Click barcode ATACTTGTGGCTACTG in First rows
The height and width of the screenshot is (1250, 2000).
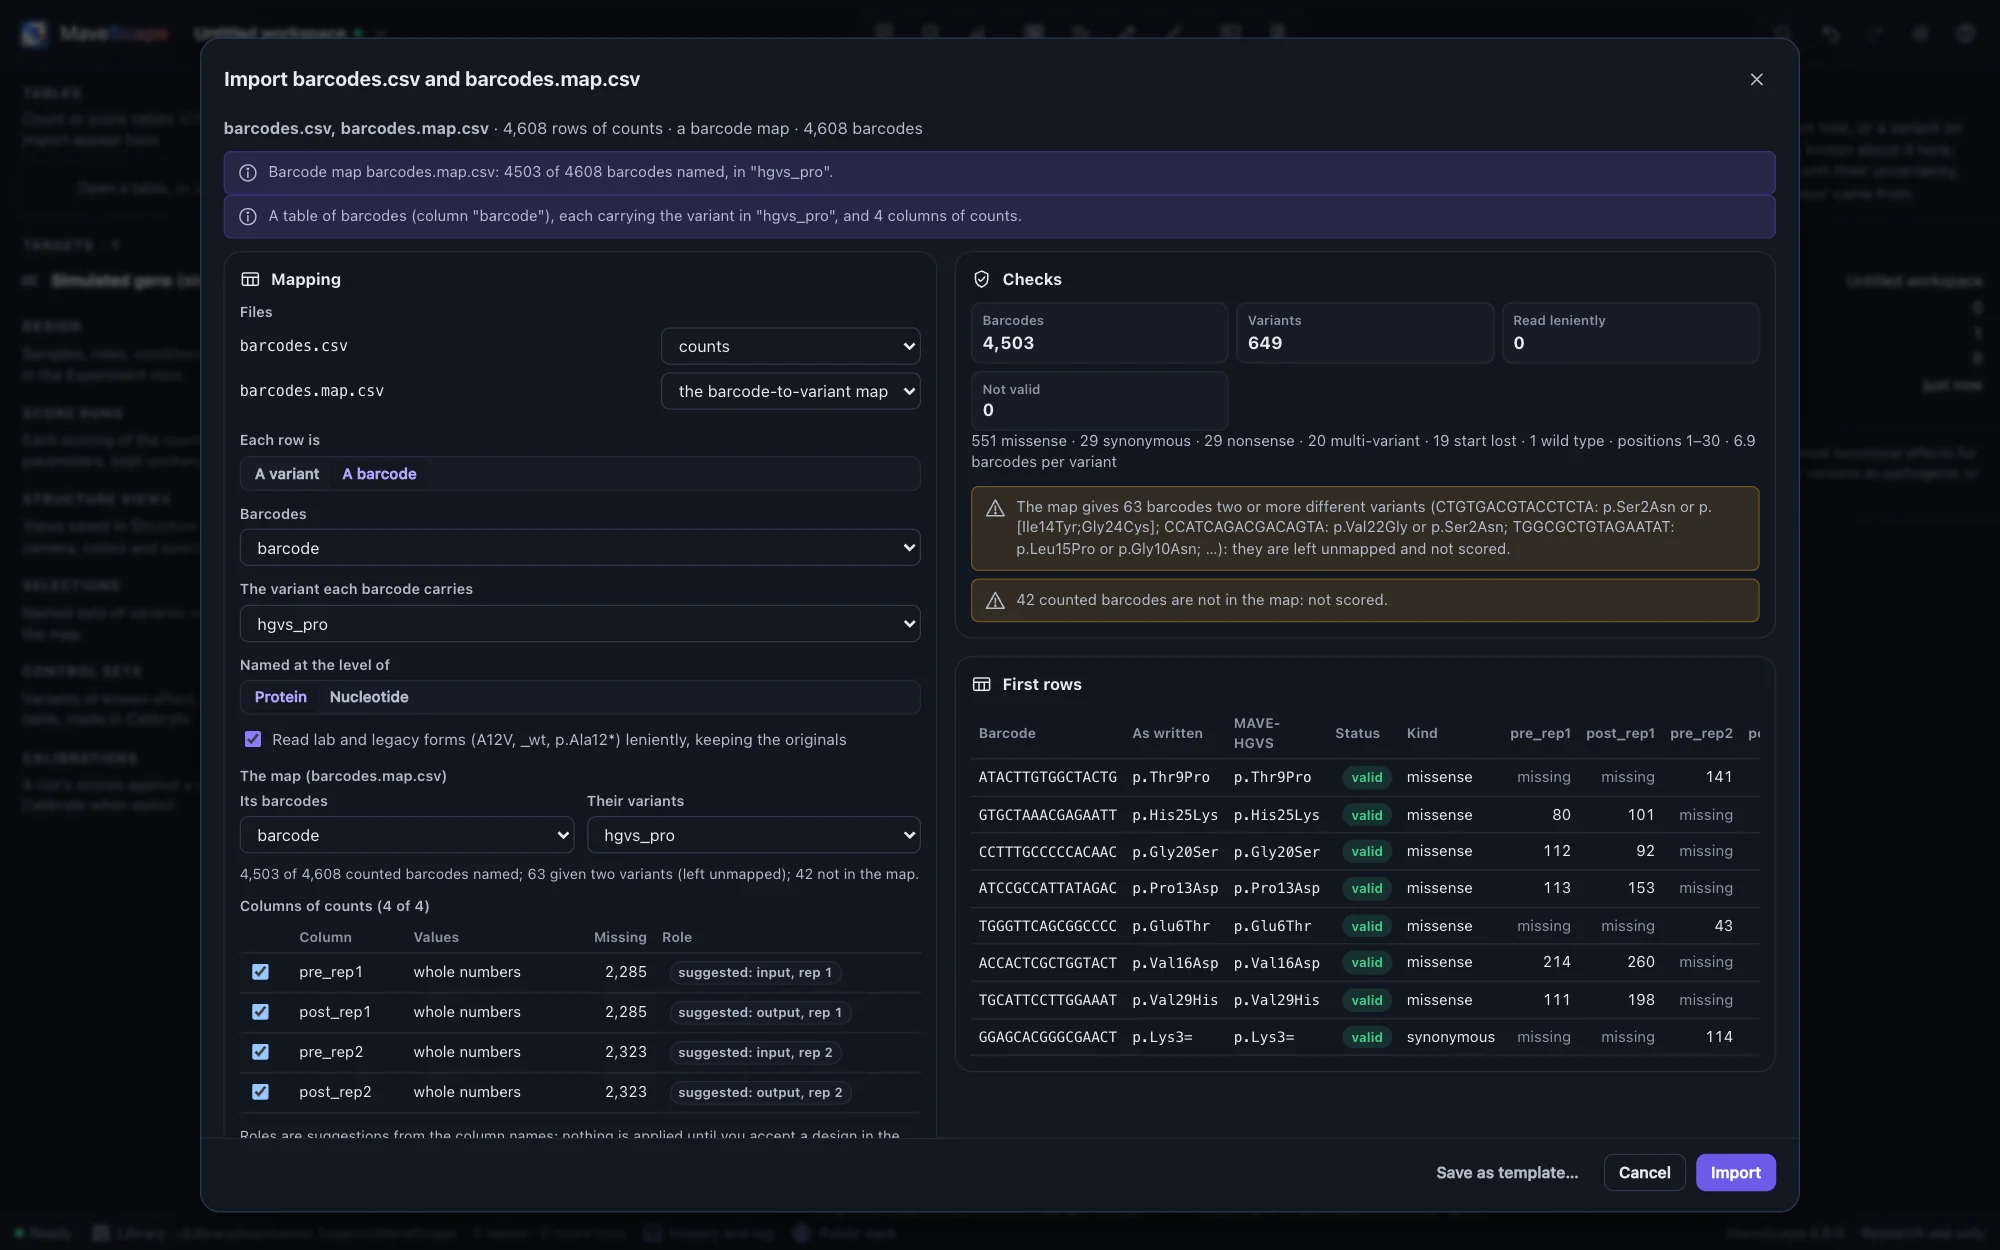click(x=1047, y=777)
